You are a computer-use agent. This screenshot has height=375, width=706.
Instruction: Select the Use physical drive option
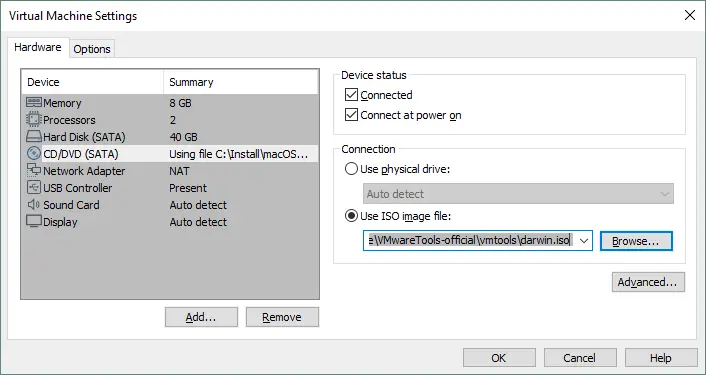(351, 169)
